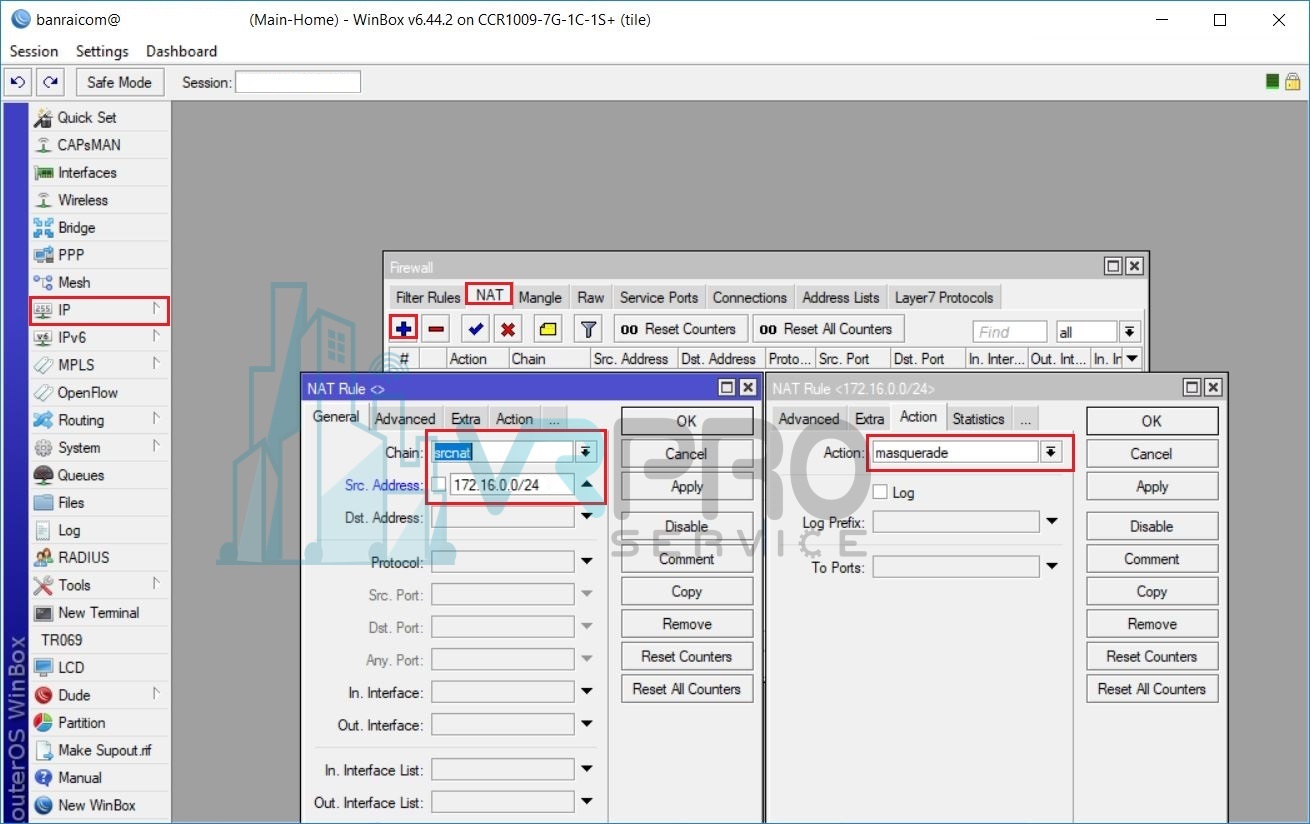Open the Session menu
This screenshot has height=824, width=1310.
pyautogui.click(x=34, y=51)
